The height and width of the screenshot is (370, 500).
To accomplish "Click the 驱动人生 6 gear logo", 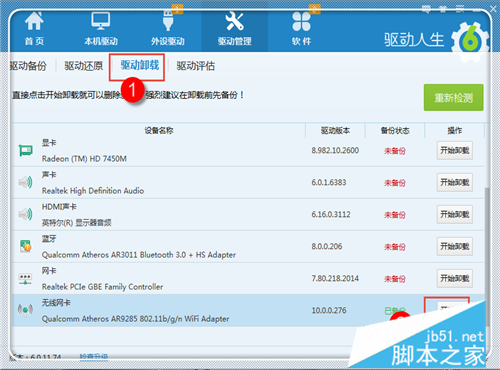I will coord(470,42).
